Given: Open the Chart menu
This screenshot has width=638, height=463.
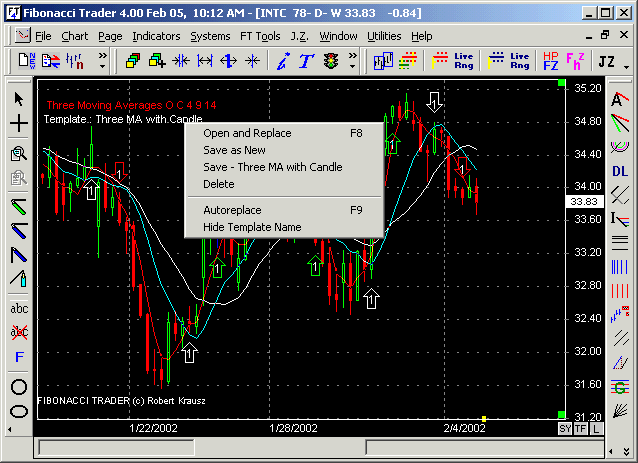Looking at the screenshot, I should click(x=74, y=36).
